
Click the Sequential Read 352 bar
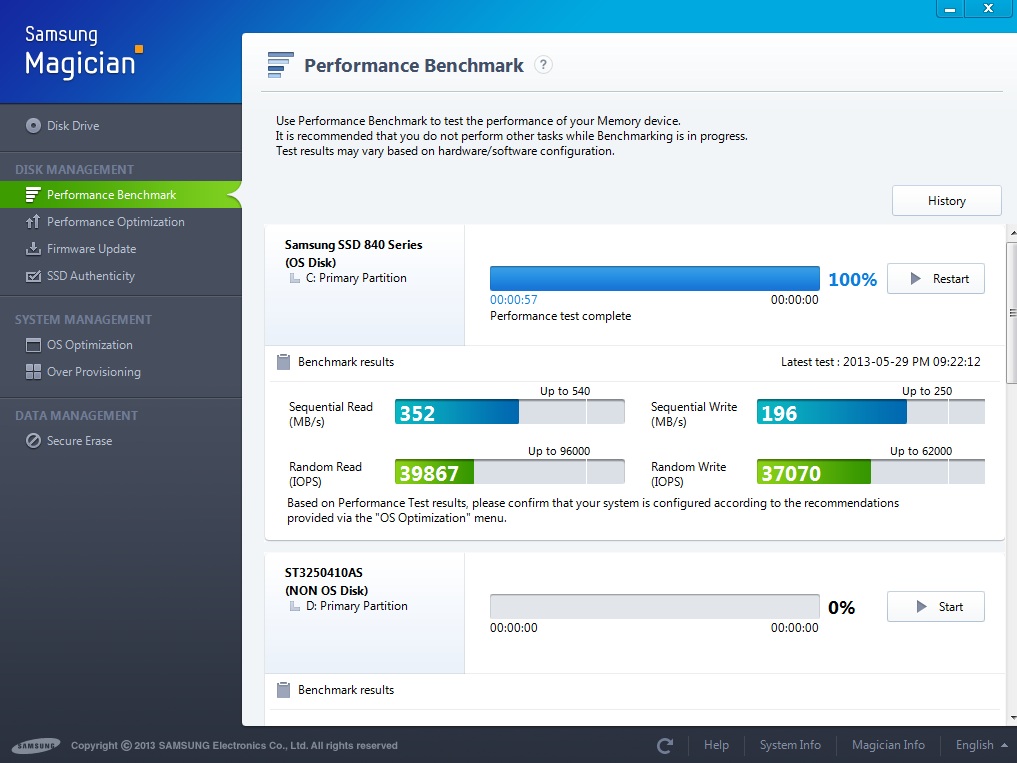coord(510,411)
